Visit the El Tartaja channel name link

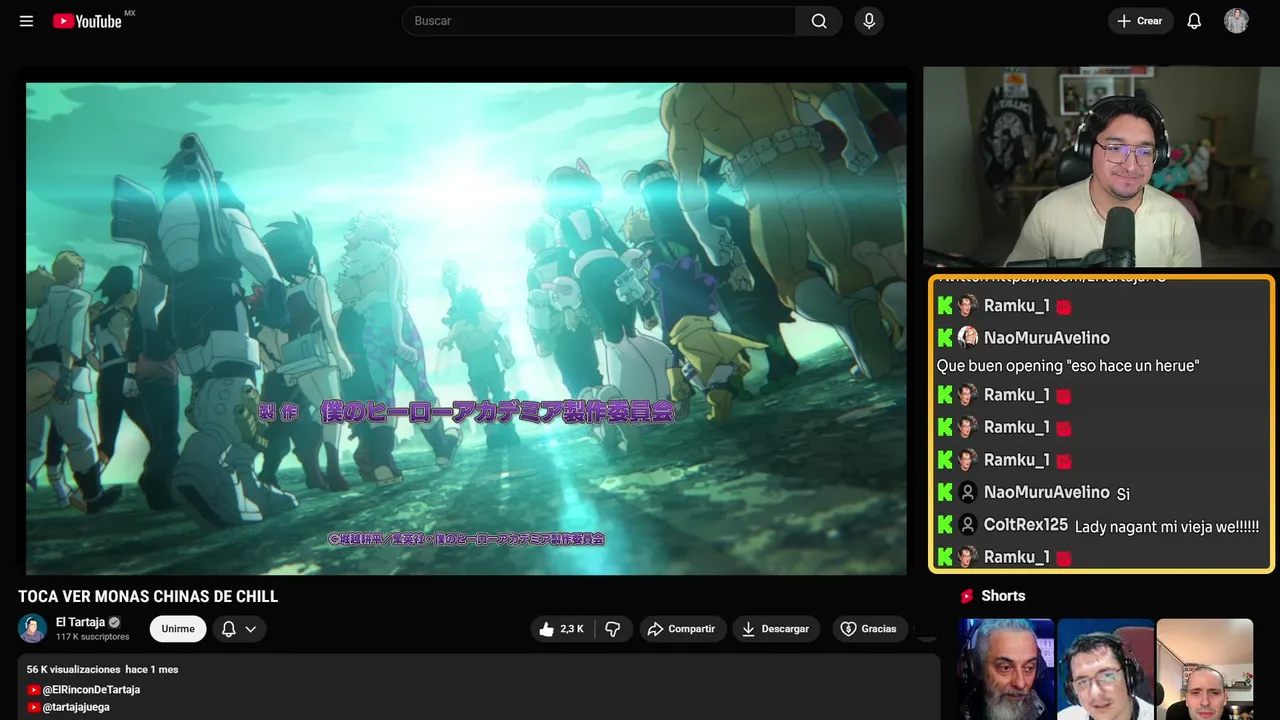click(80, 622)
